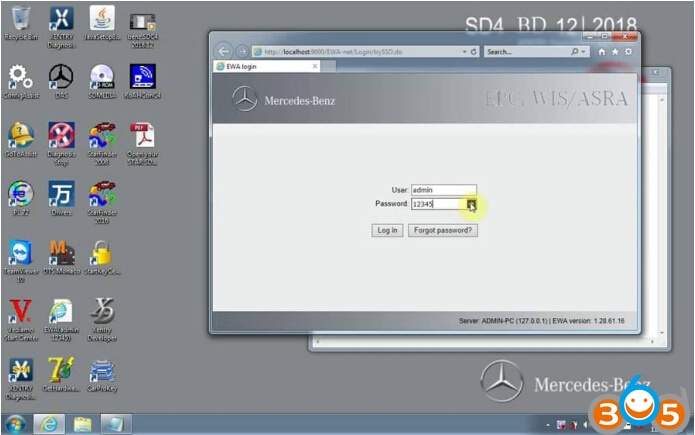Launch XENTRY Diagnosis shortcut in the top row
The image size is (695, 435).
click(61, 27)
